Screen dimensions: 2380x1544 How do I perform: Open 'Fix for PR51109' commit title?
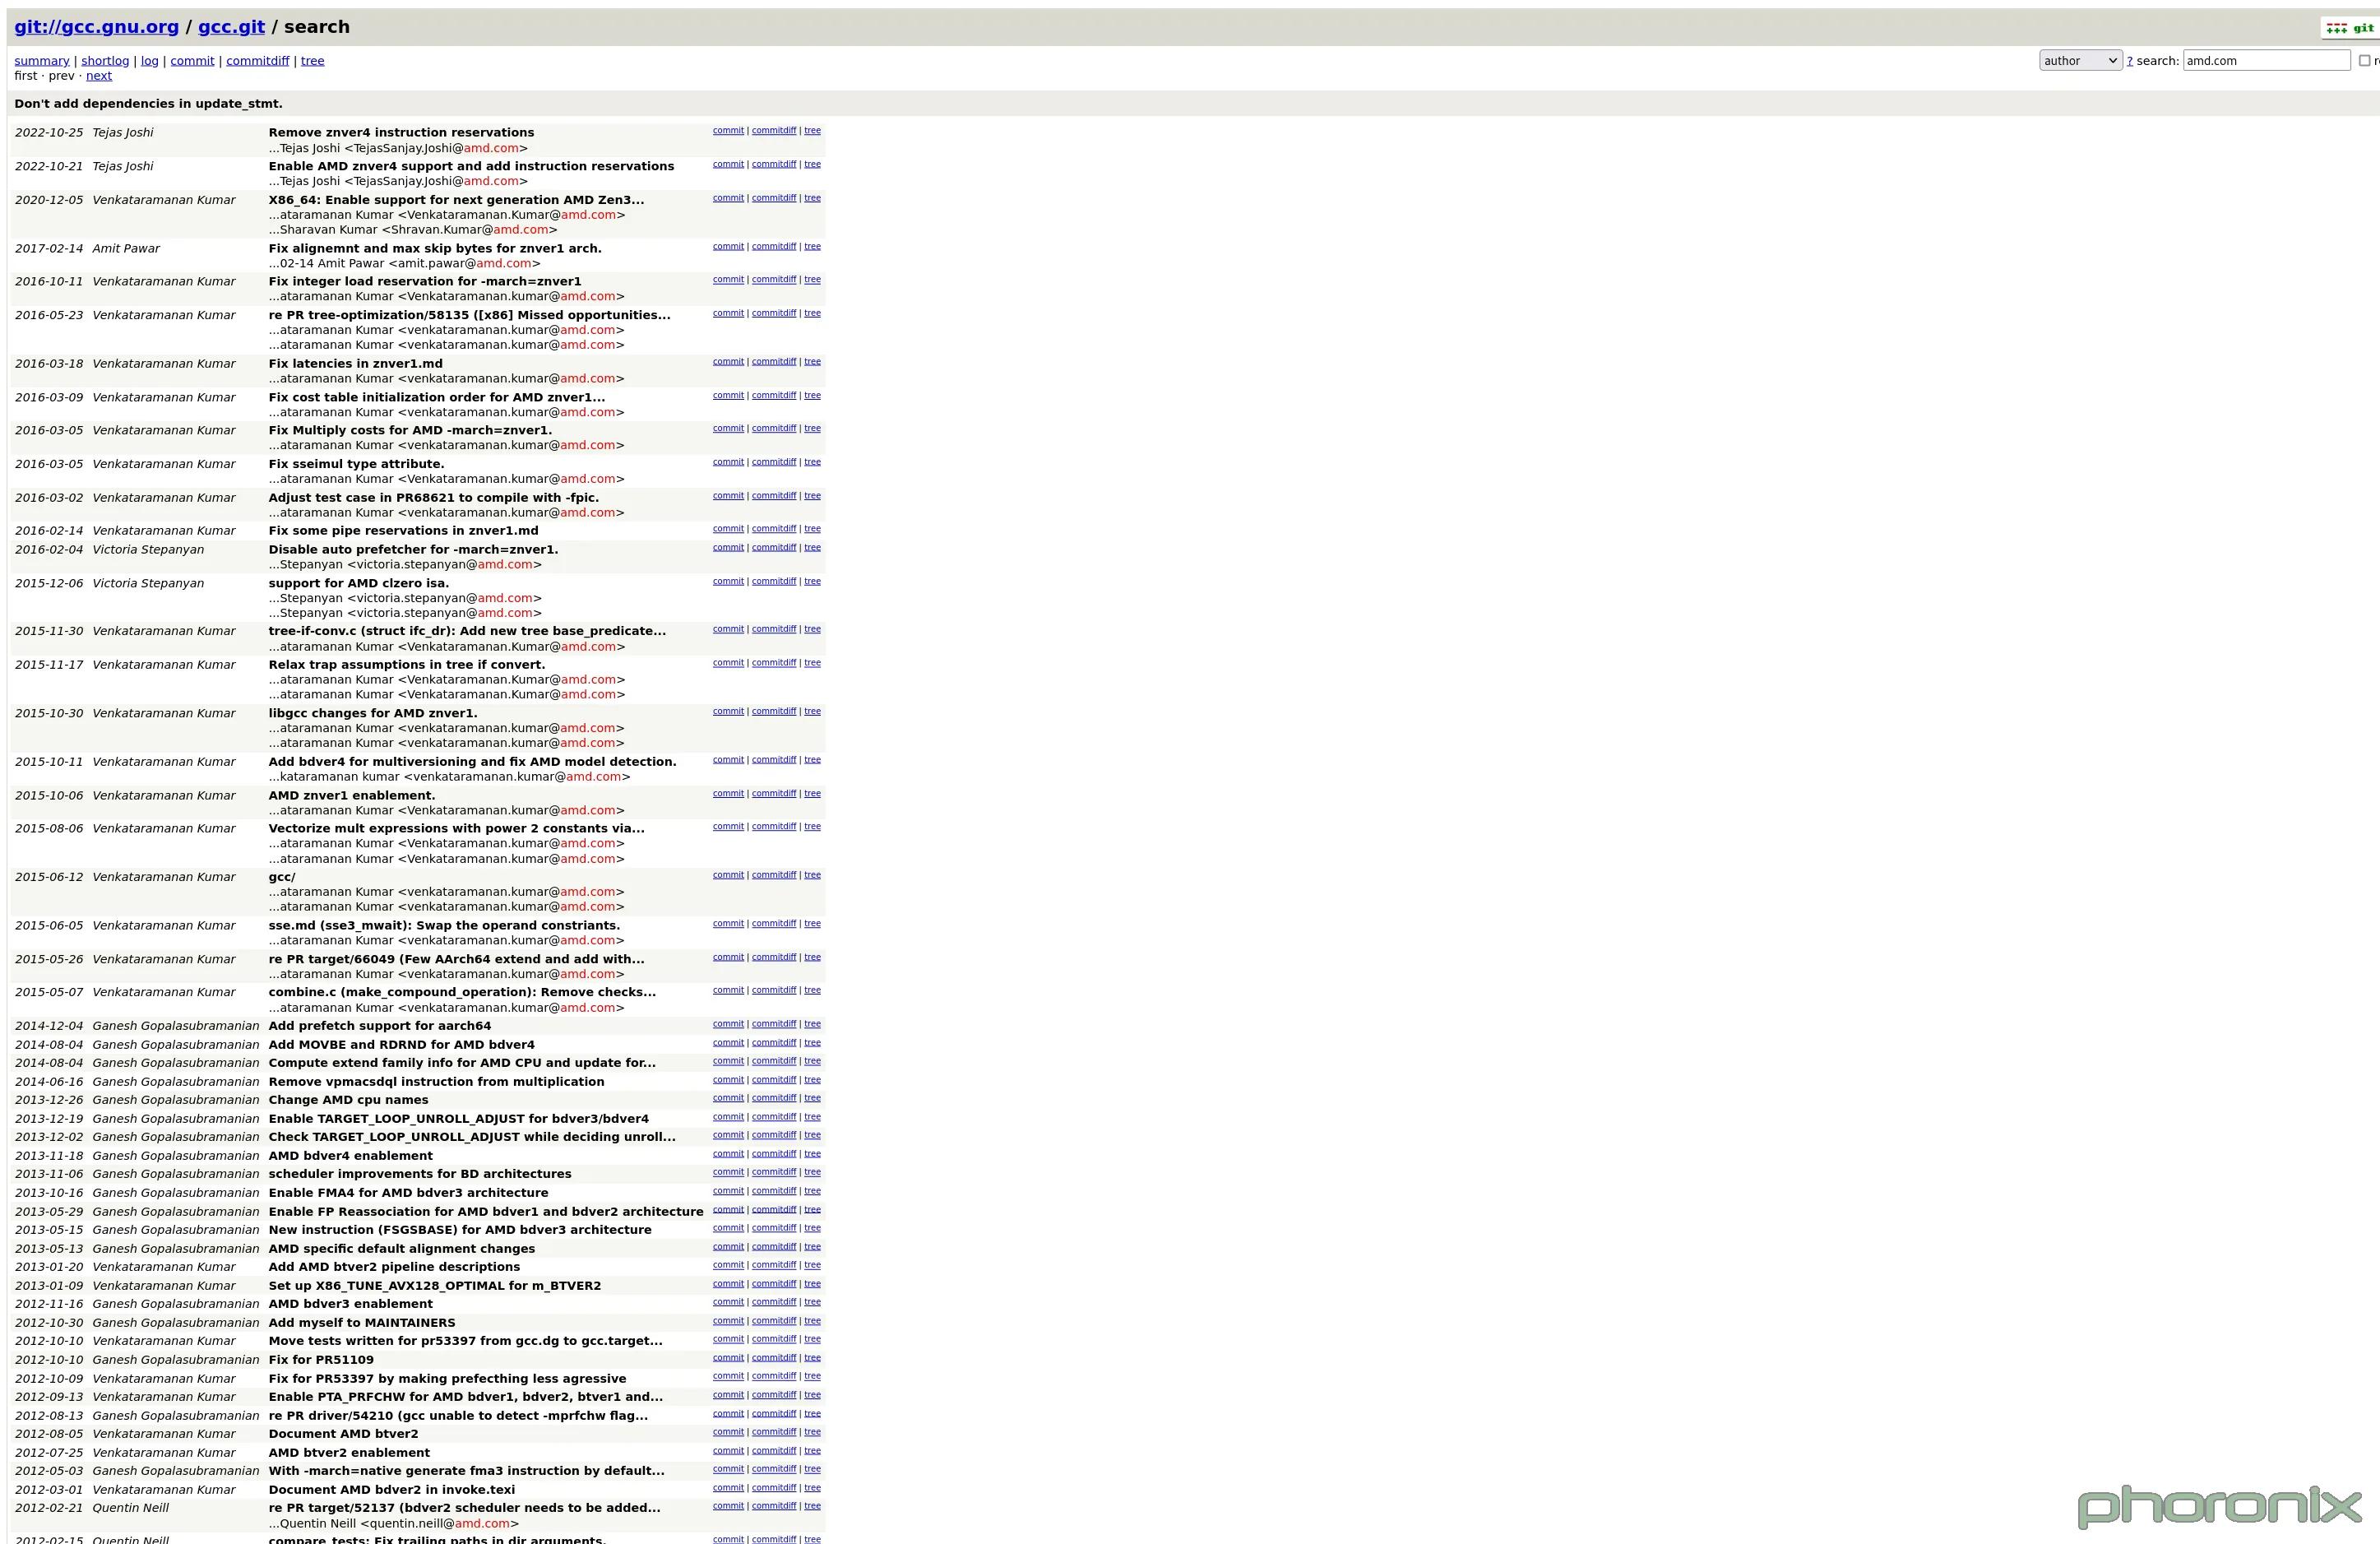point(321,1360)
